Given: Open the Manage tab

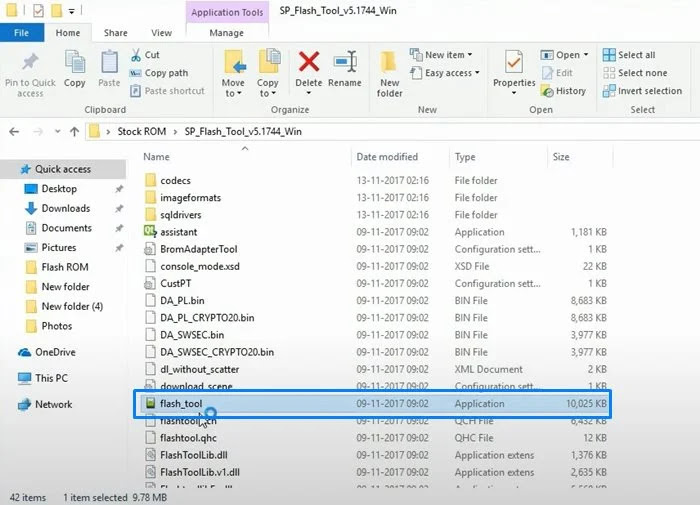Looking at the screenshot, I should click(x=226, y=33).
